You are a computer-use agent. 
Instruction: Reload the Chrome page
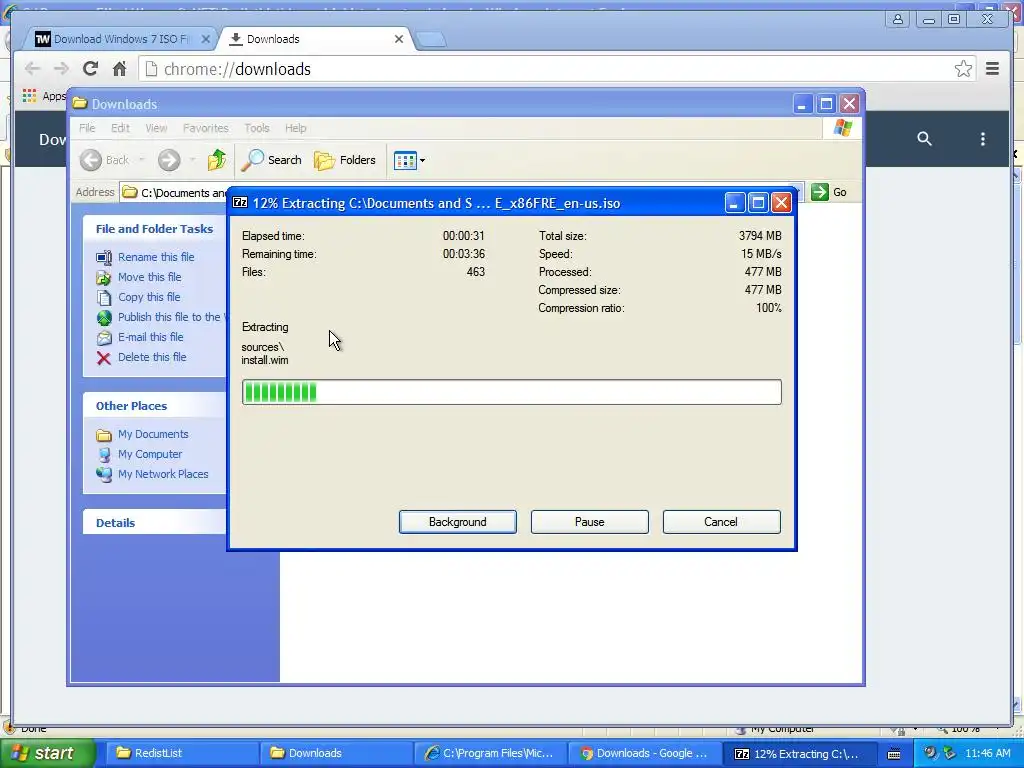pyautogui.click(x=90, y=69)
